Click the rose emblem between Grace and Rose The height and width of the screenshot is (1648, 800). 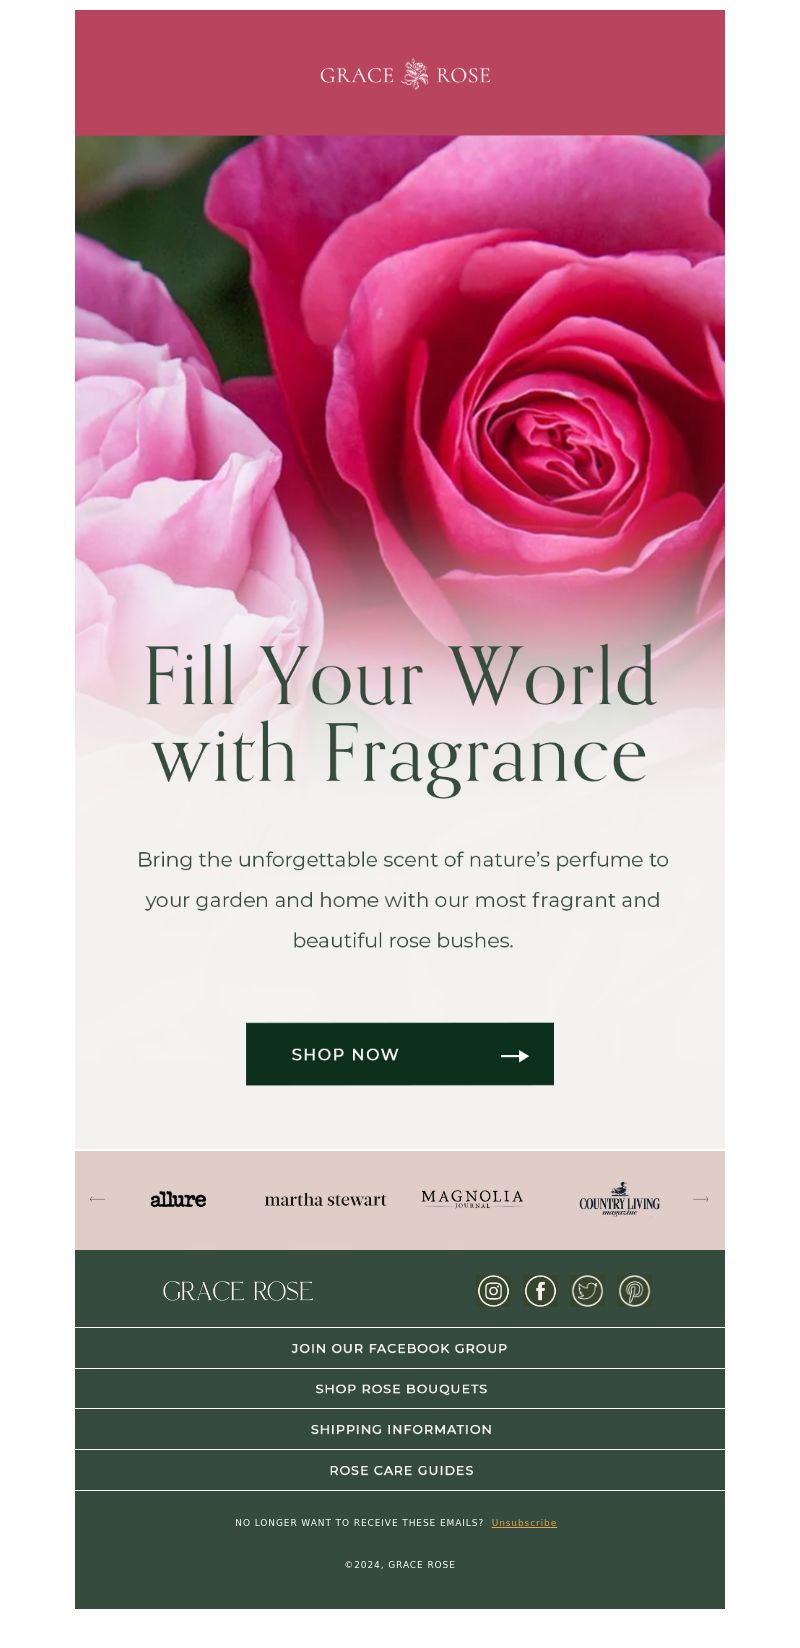pos(415,74)
